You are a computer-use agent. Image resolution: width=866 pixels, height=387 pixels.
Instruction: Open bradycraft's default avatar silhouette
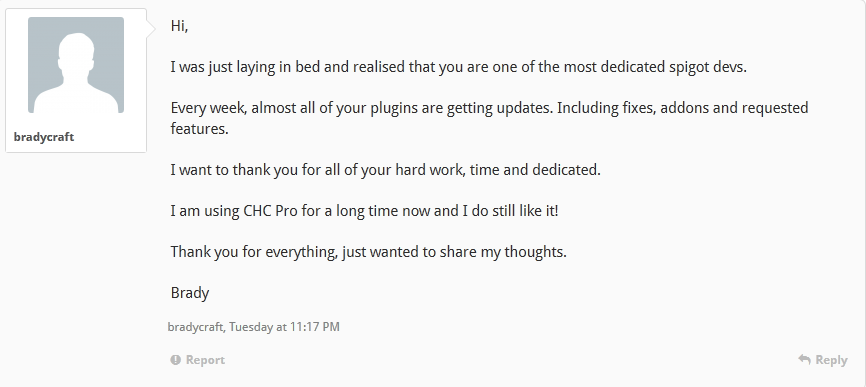[76, 65]
